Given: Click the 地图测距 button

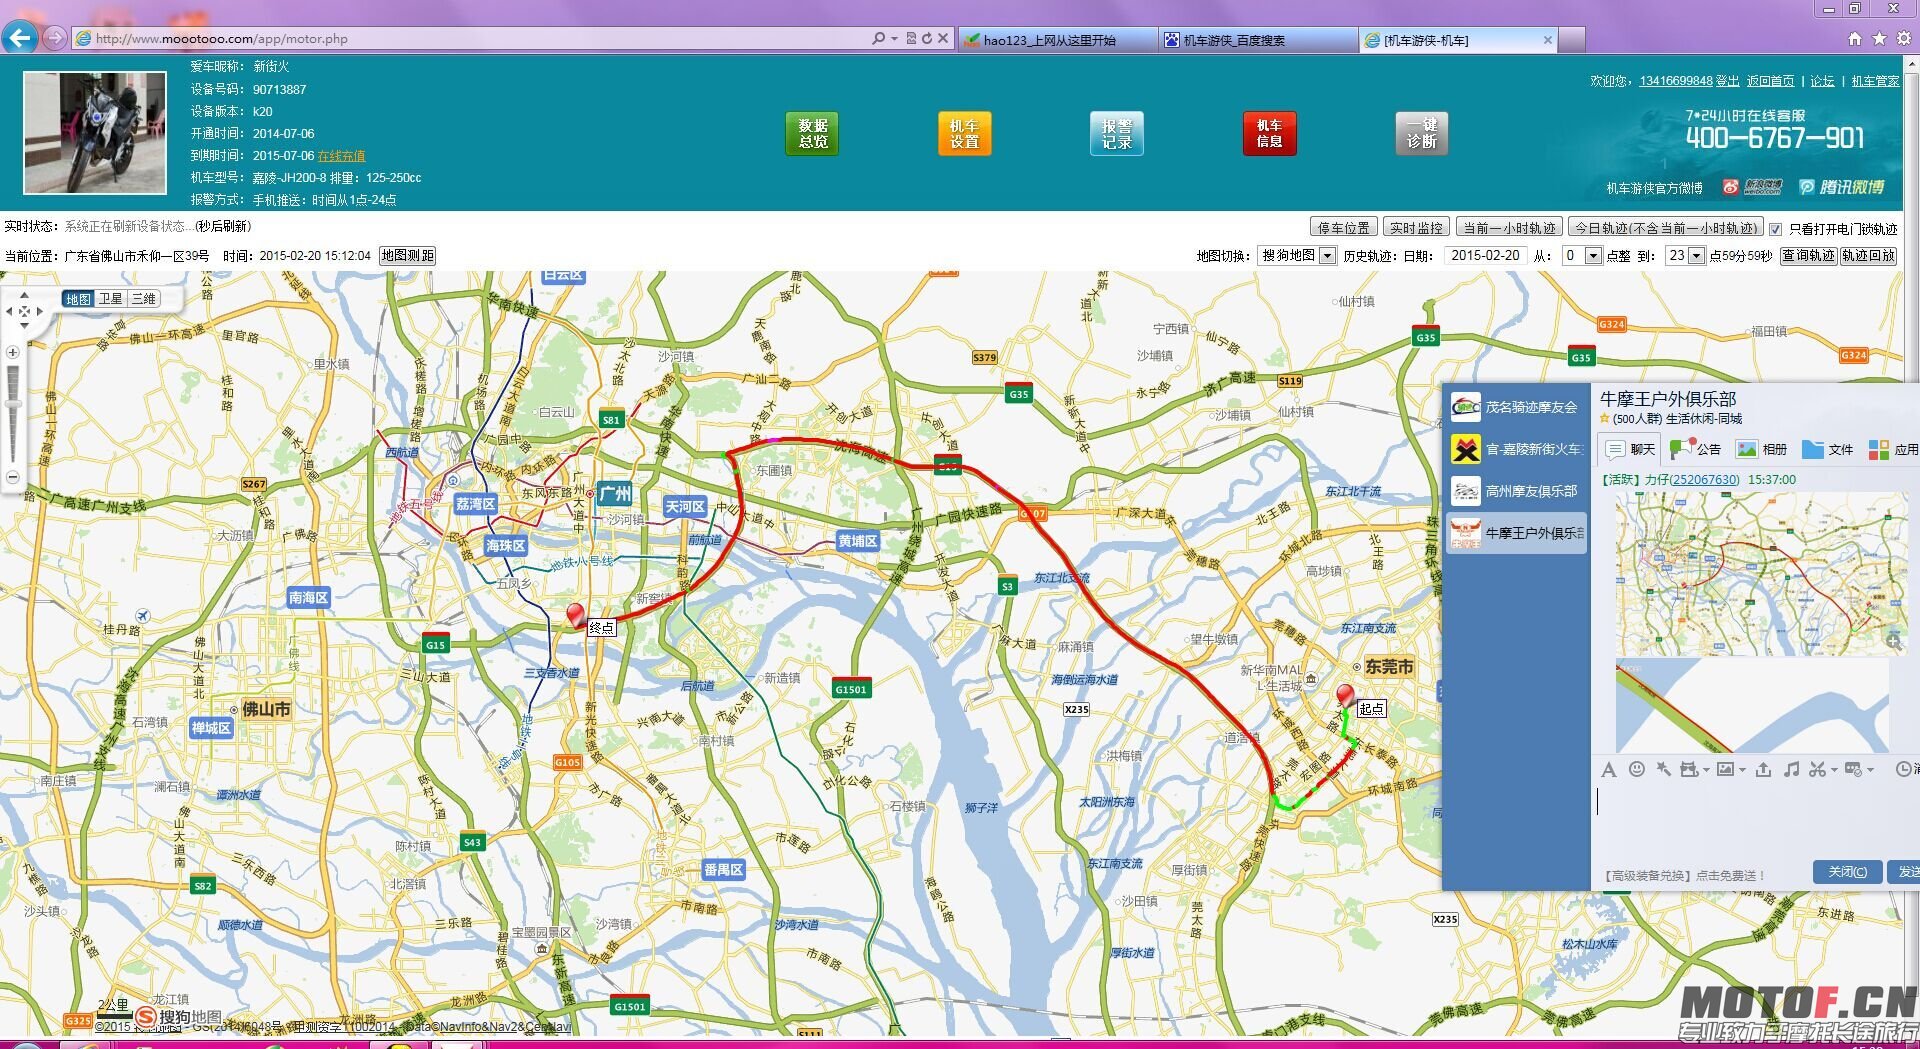Looking at the screenshot, I should click(407, 256).
